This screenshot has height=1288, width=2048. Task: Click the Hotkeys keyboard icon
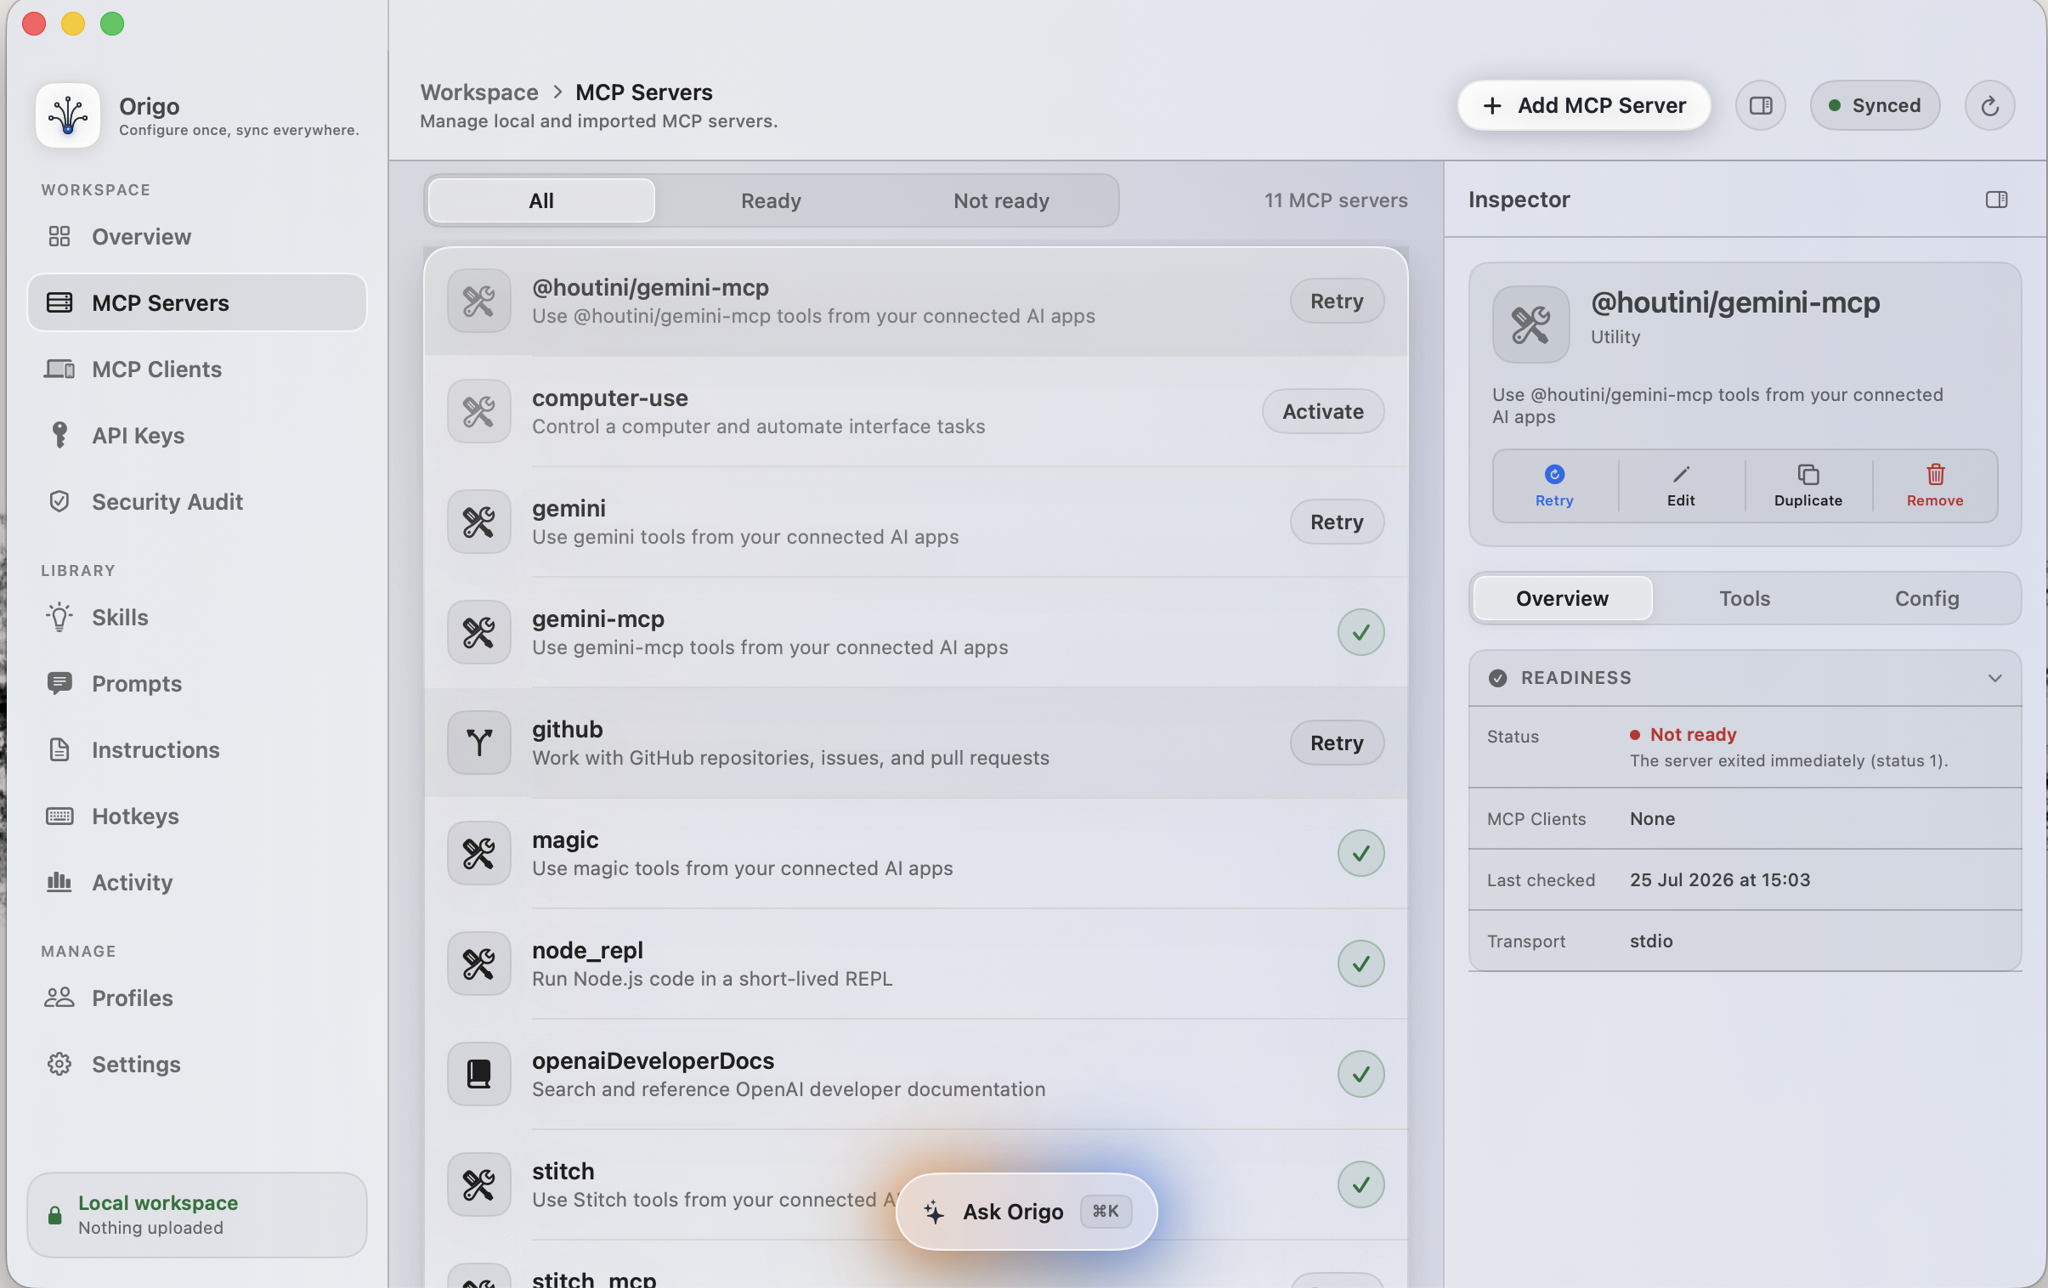pos(59,816)
